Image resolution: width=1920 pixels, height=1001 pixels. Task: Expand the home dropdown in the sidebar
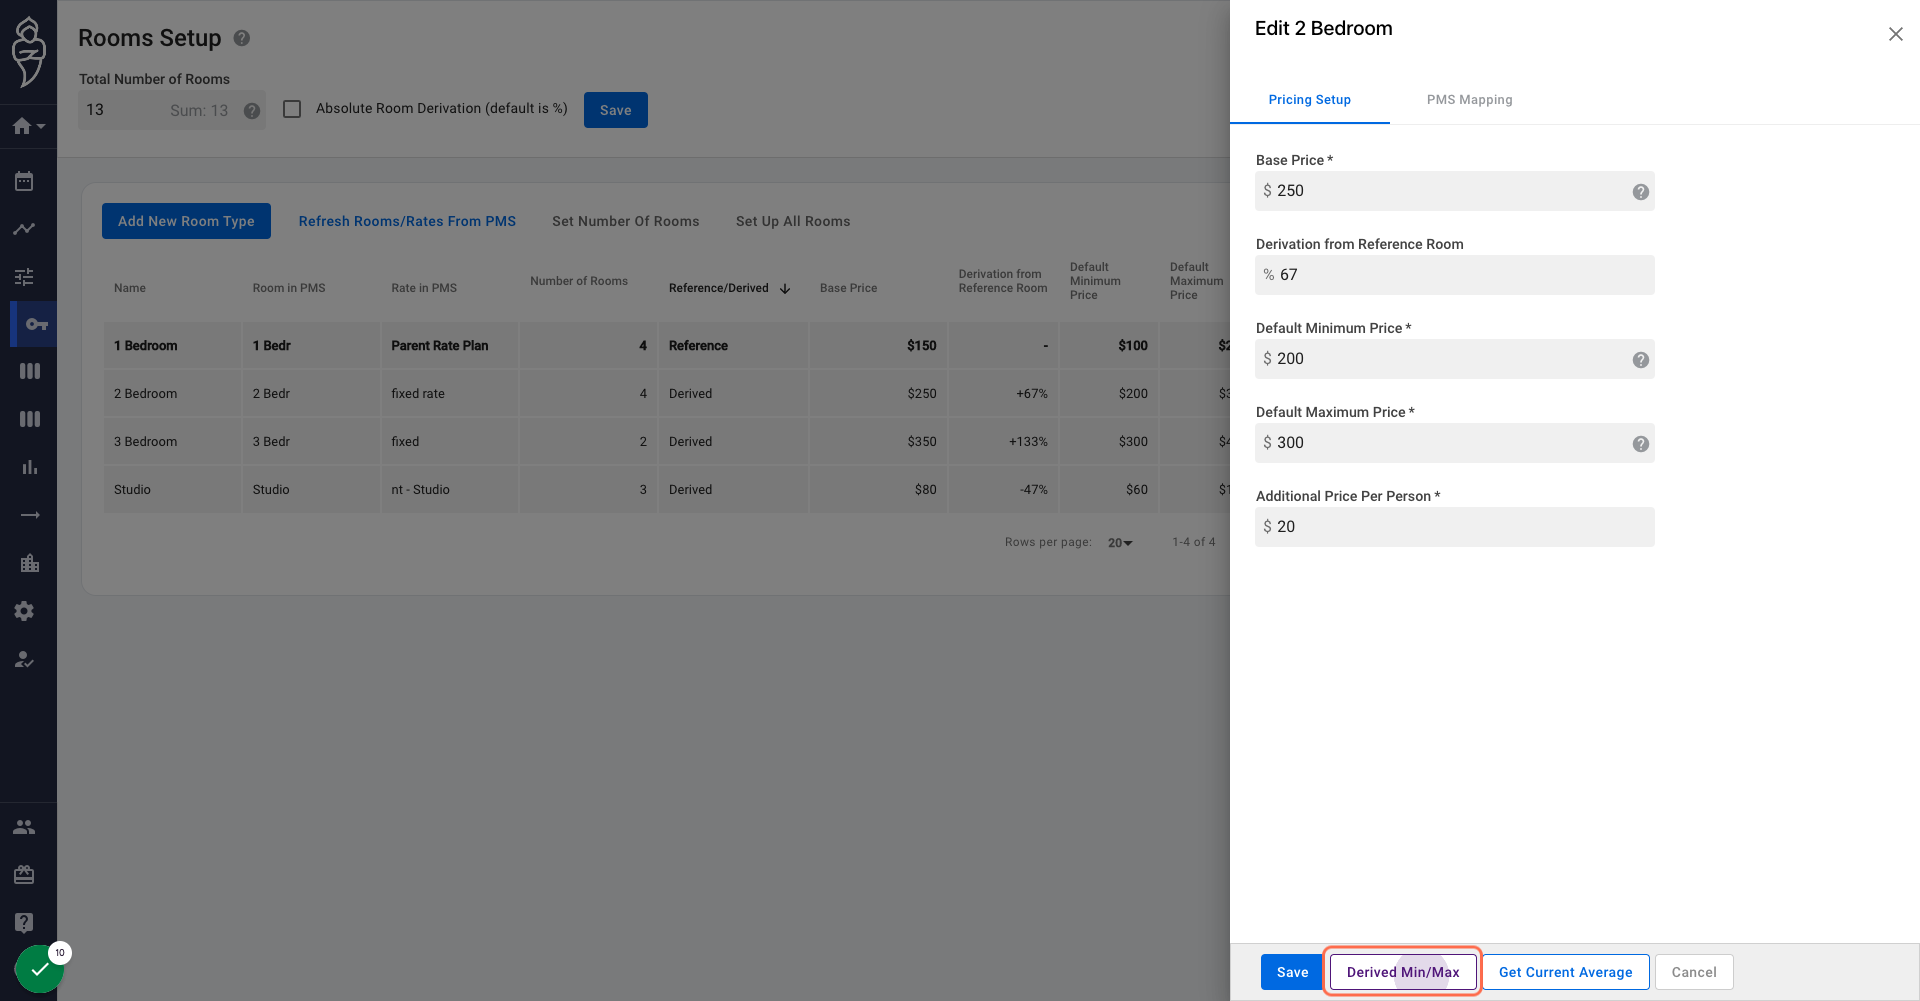[29, 126]
